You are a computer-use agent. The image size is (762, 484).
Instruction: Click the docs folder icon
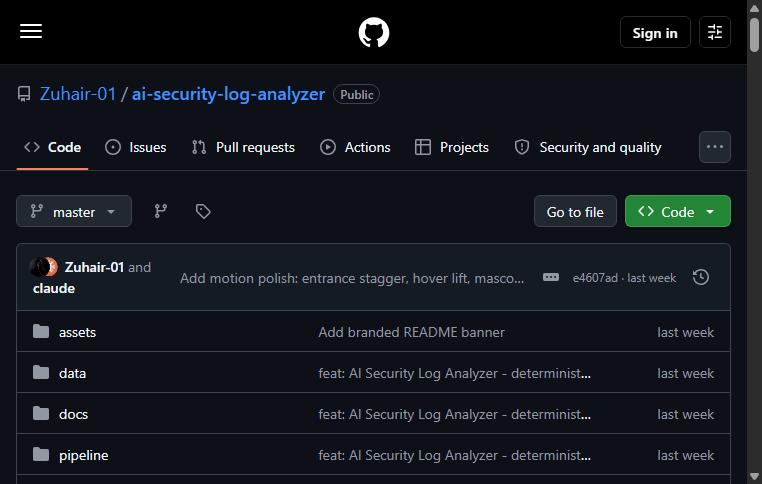click(41, 414)
